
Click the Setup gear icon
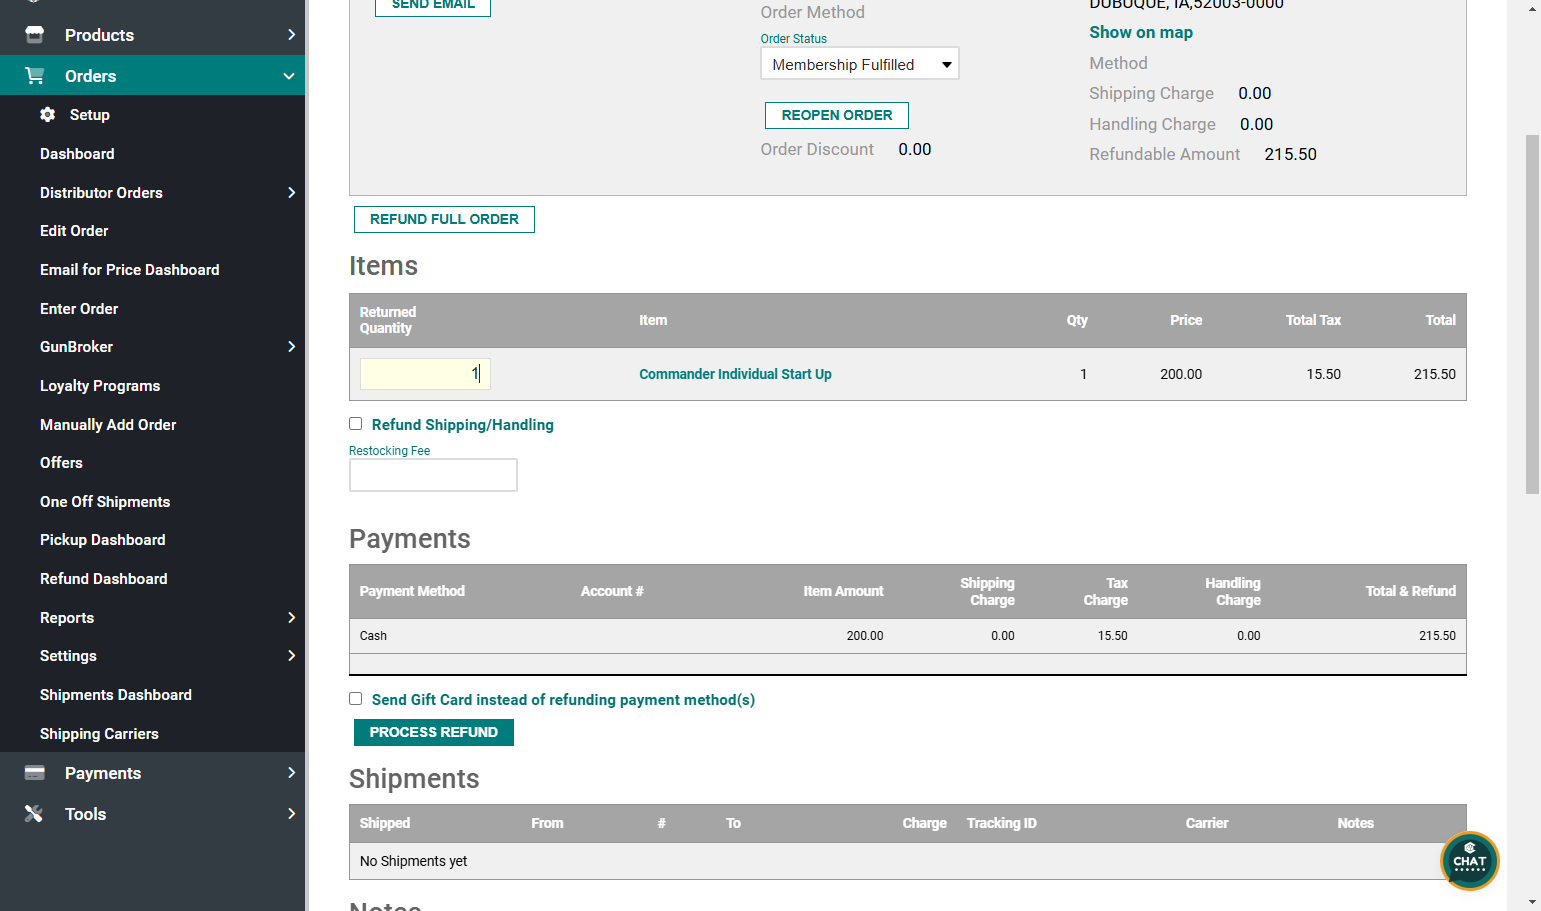[47, 115]
